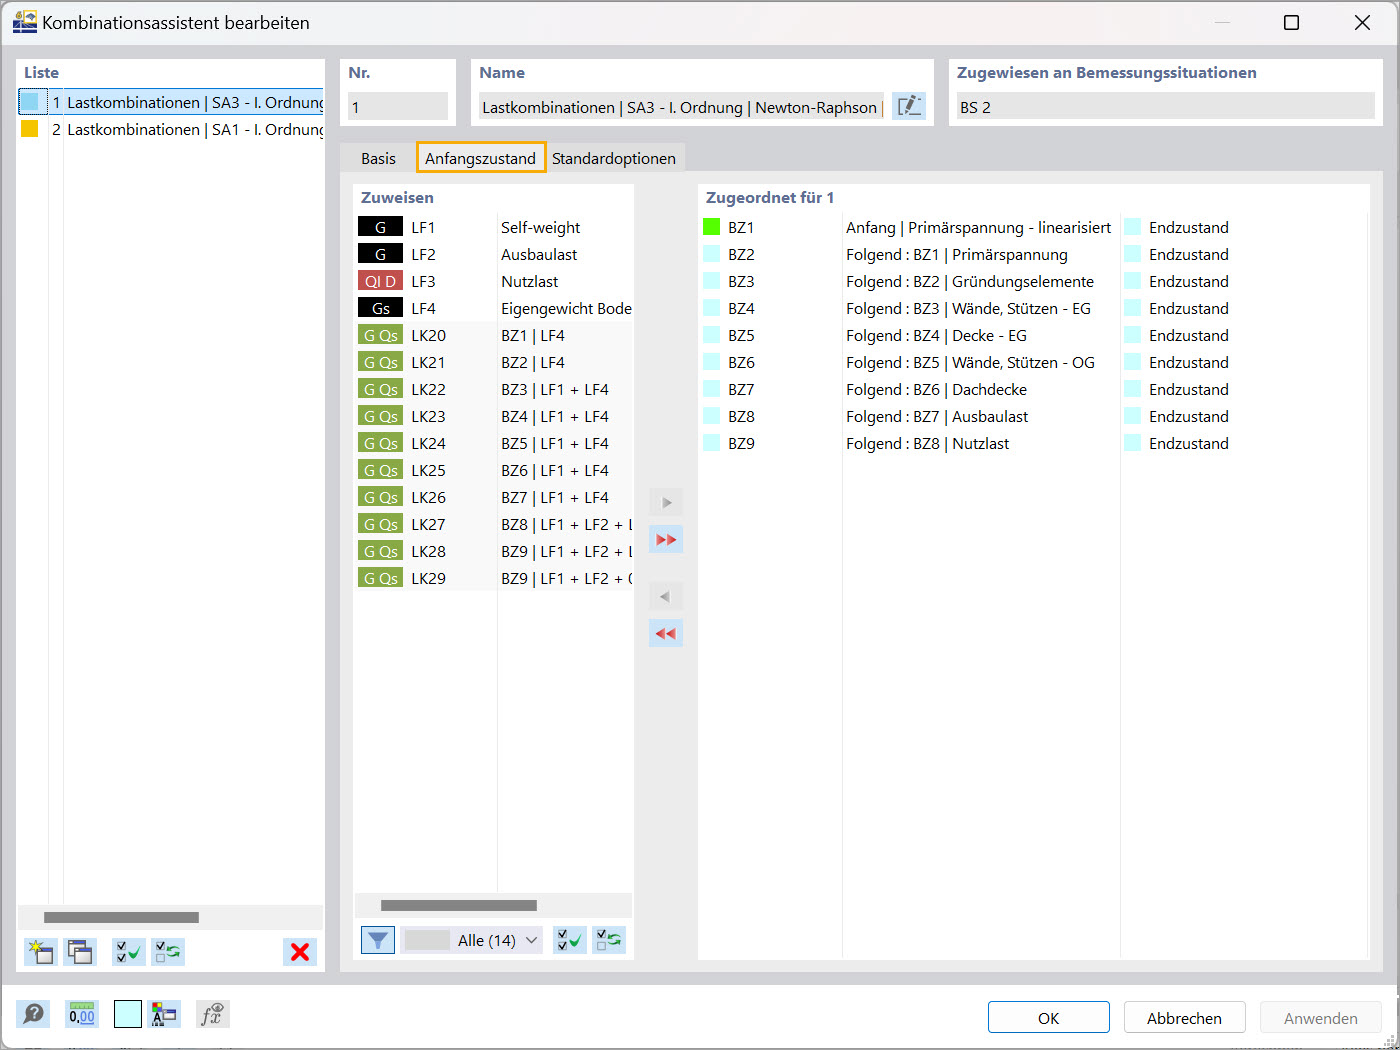Select list entry 2 Lastkombinationen SA1
This screenshot has width=1400, height=1050.
pyautogui.click(x=171, y=129)
